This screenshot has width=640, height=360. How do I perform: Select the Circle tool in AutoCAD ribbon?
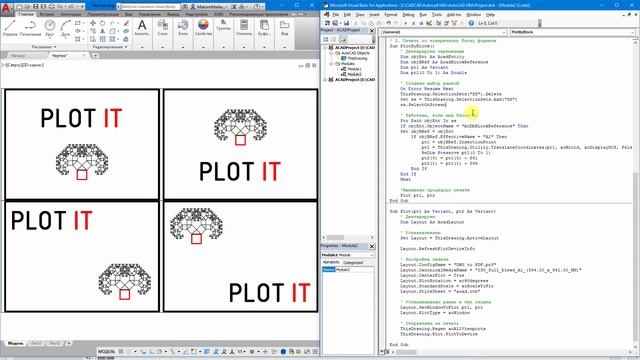coord(50,27)
